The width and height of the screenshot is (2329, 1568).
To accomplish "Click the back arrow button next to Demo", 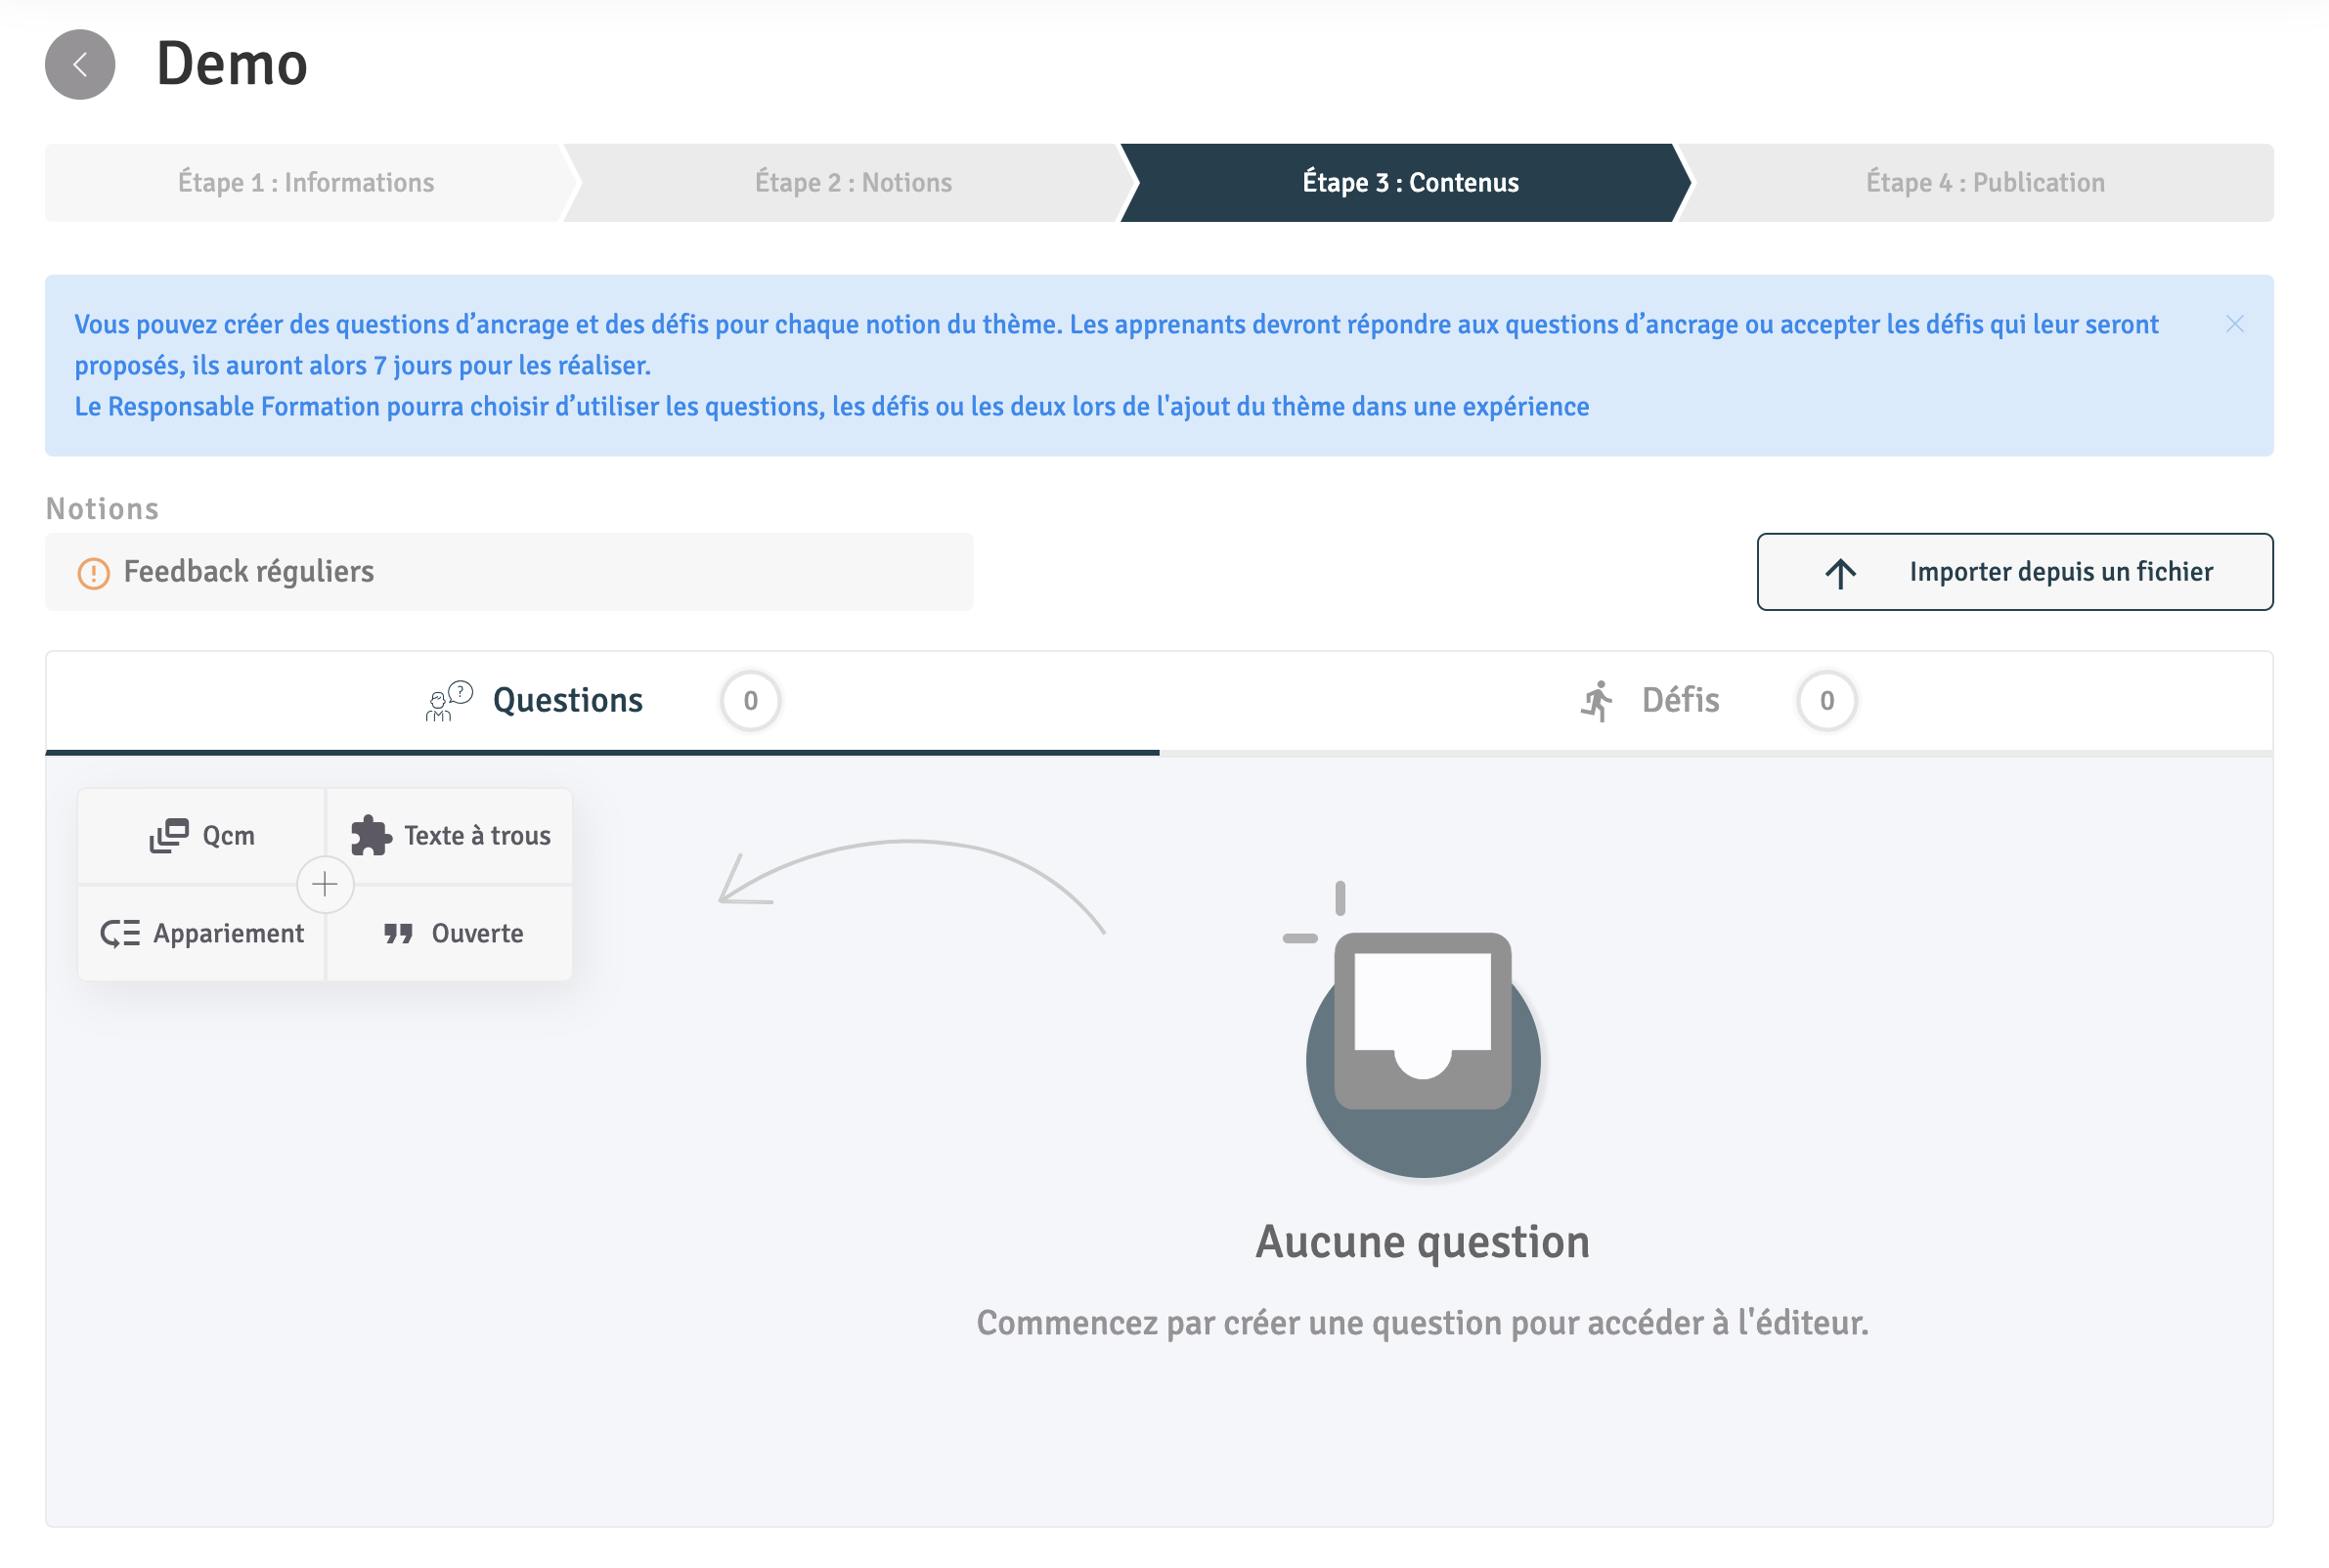I will tap(80, 65).
